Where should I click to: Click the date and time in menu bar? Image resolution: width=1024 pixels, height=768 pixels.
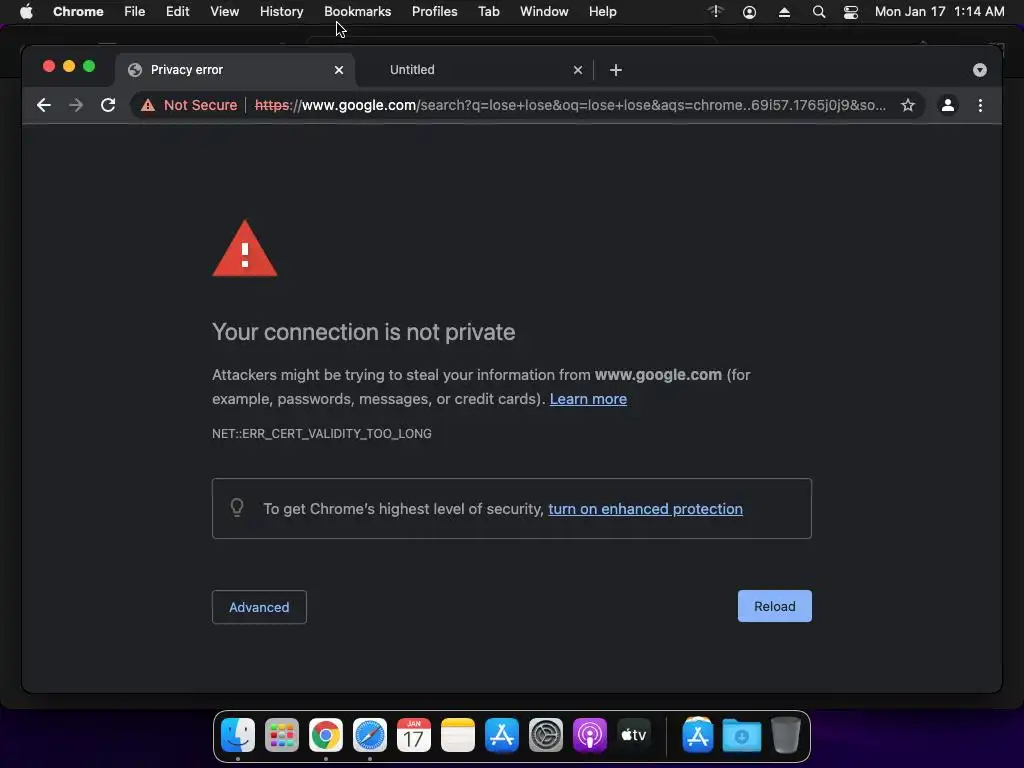940,12
